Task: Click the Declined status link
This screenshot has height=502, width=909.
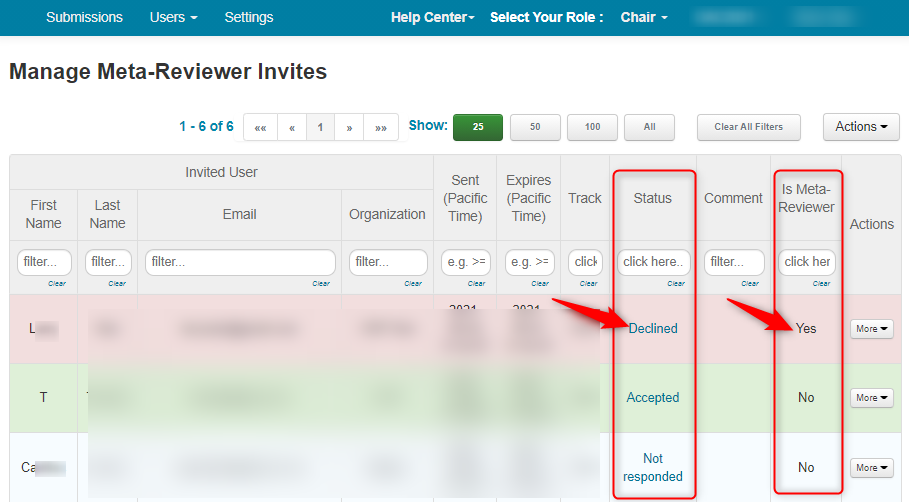Action: coord(653,329)
